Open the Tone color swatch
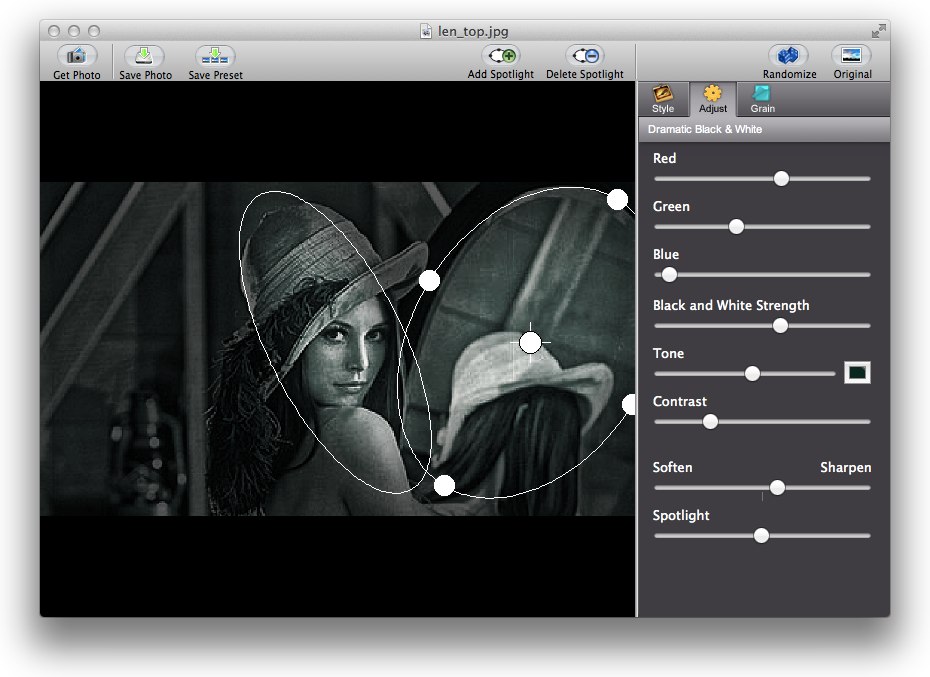The image size is (930, 677). click(857, 373)
